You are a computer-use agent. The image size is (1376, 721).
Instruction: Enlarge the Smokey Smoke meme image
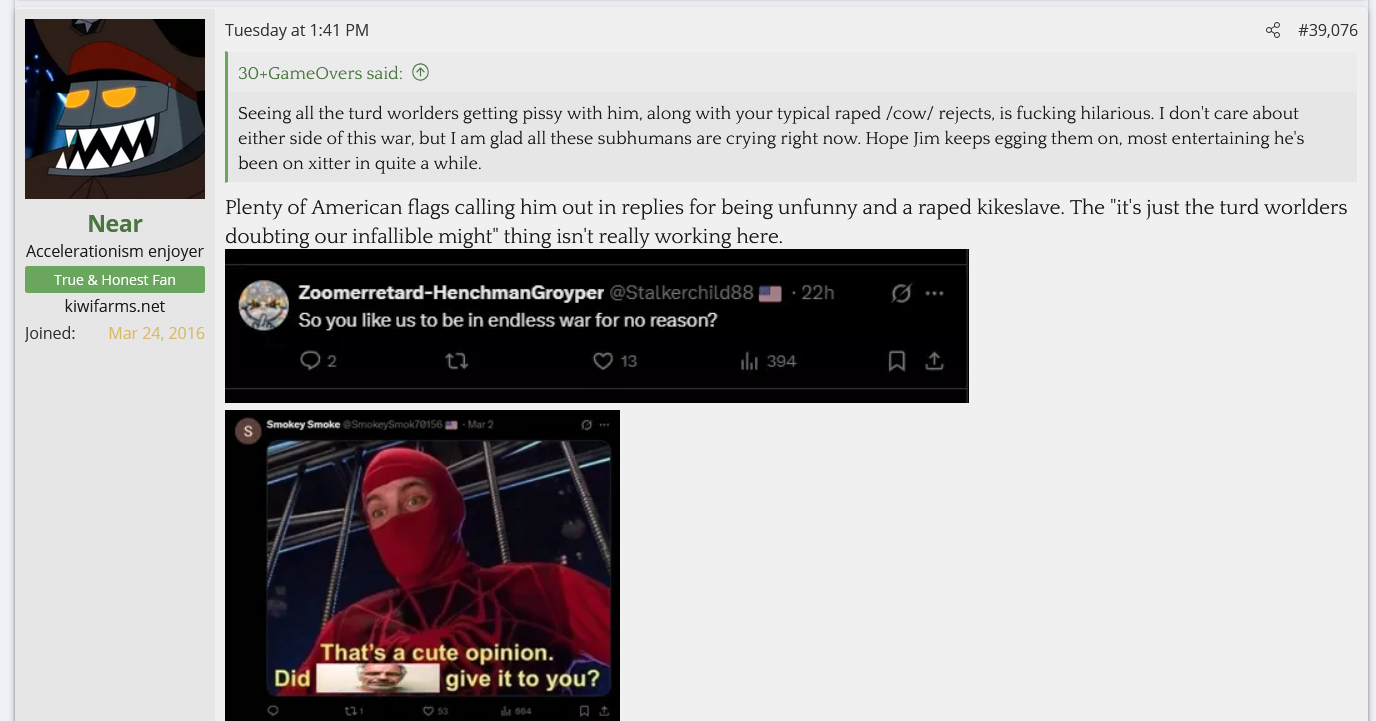pyautogui.click(x=422, y=565)
